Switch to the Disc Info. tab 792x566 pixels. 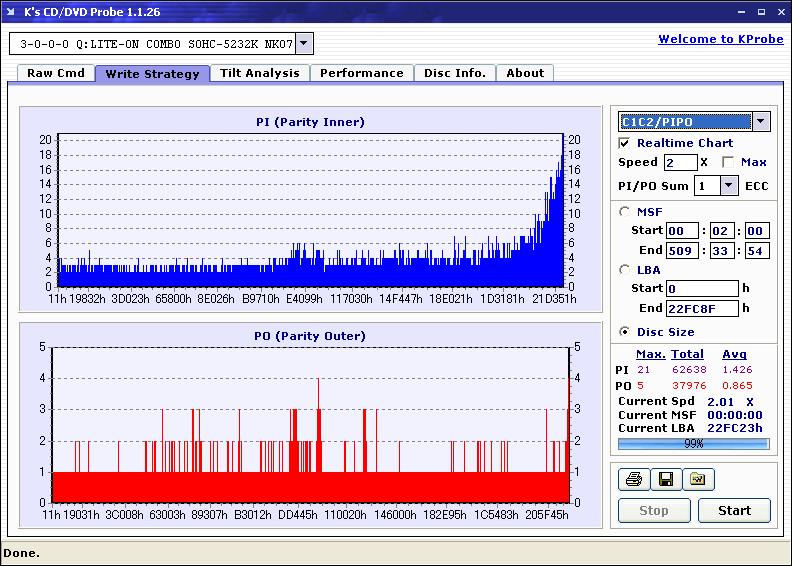tap(455, 73)
